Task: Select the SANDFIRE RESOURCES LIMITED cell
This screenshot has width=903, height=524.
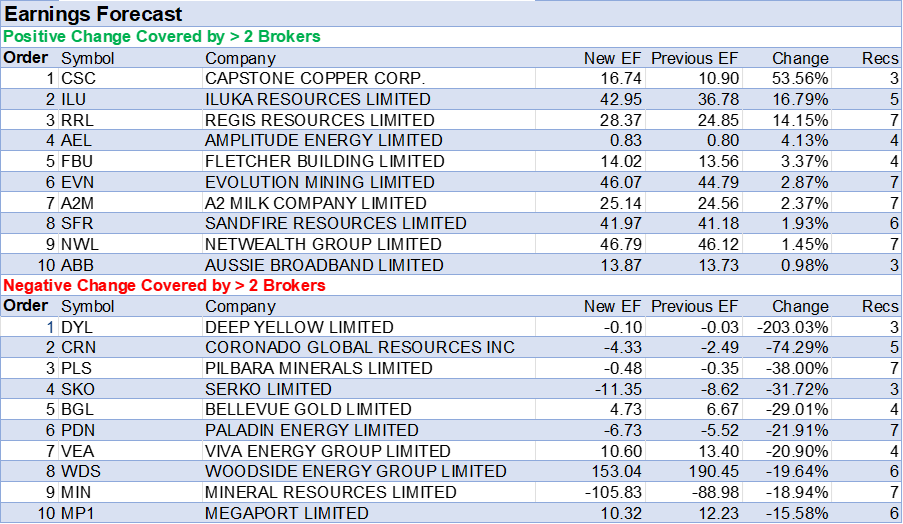Action: [336, 224]
